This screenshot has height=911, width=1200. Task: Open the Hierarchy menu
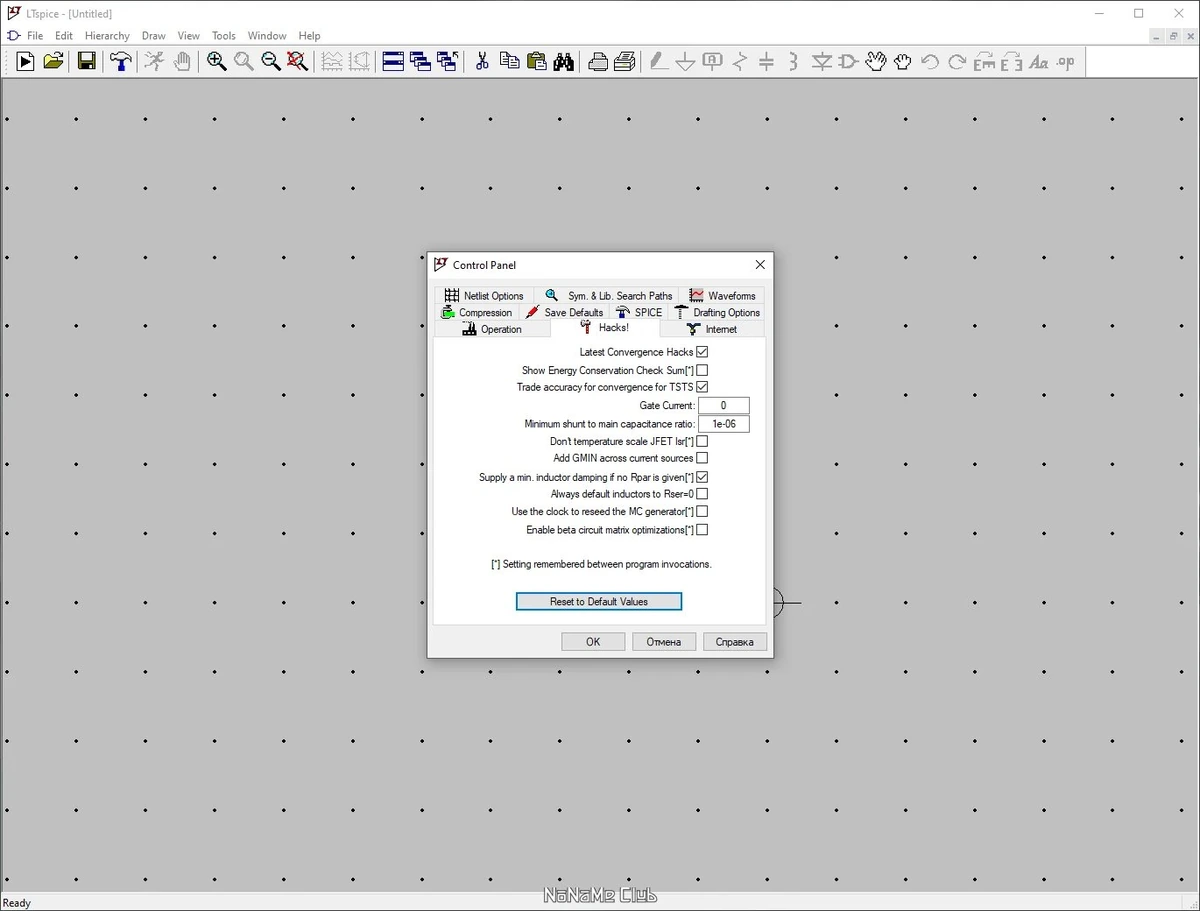click(x=107, y=35)
